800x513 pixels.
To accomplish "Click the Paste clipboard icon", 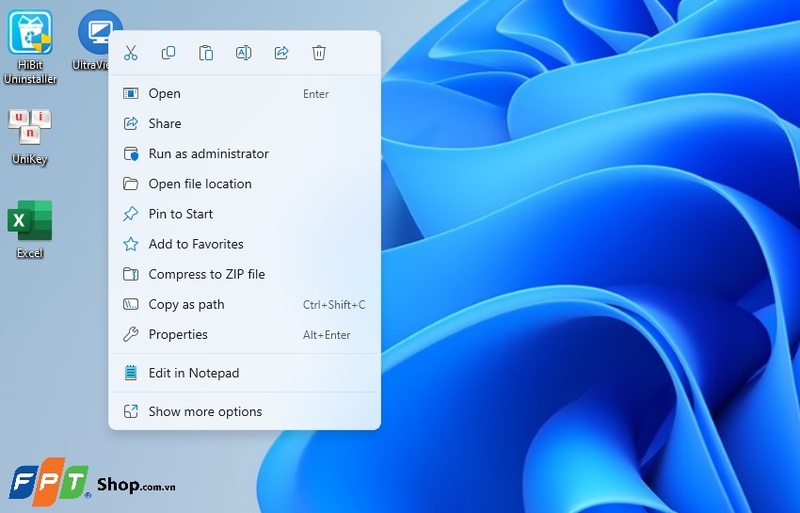I will (206, 53).
